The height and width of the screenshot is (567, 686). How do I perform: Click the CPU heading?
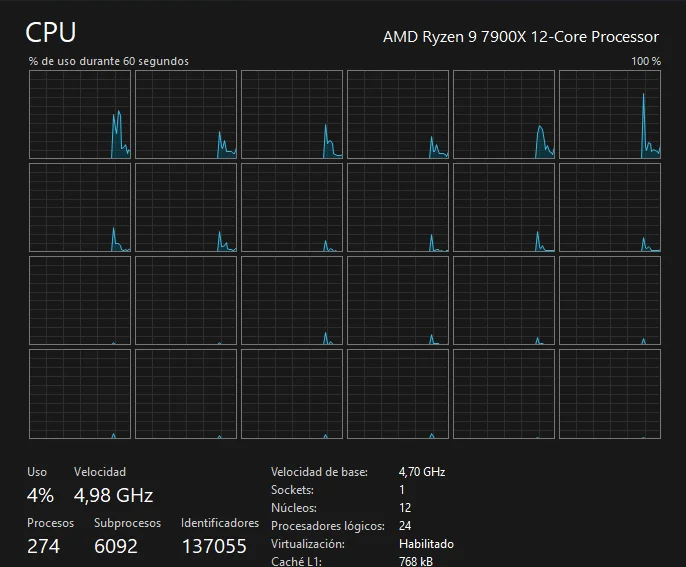point(51,32)
